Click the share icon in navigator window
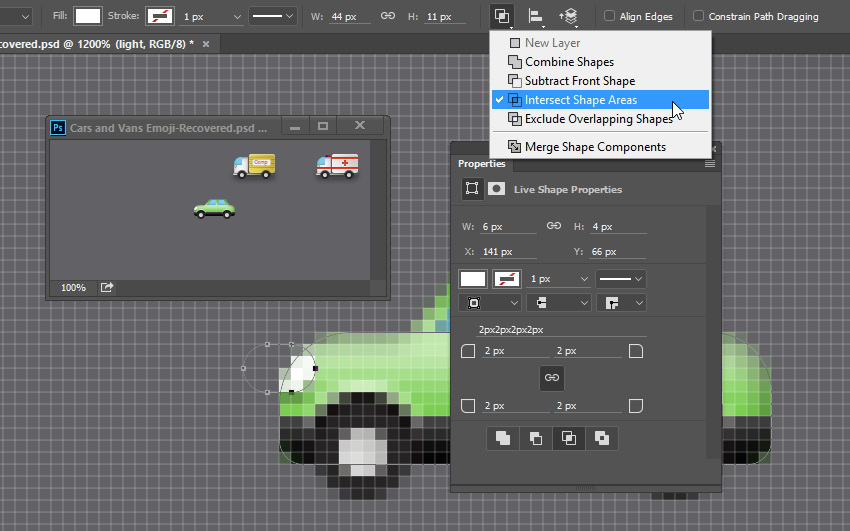Image resolution: width=850 pixels, height=531 pixels. [x=107, y=287]
